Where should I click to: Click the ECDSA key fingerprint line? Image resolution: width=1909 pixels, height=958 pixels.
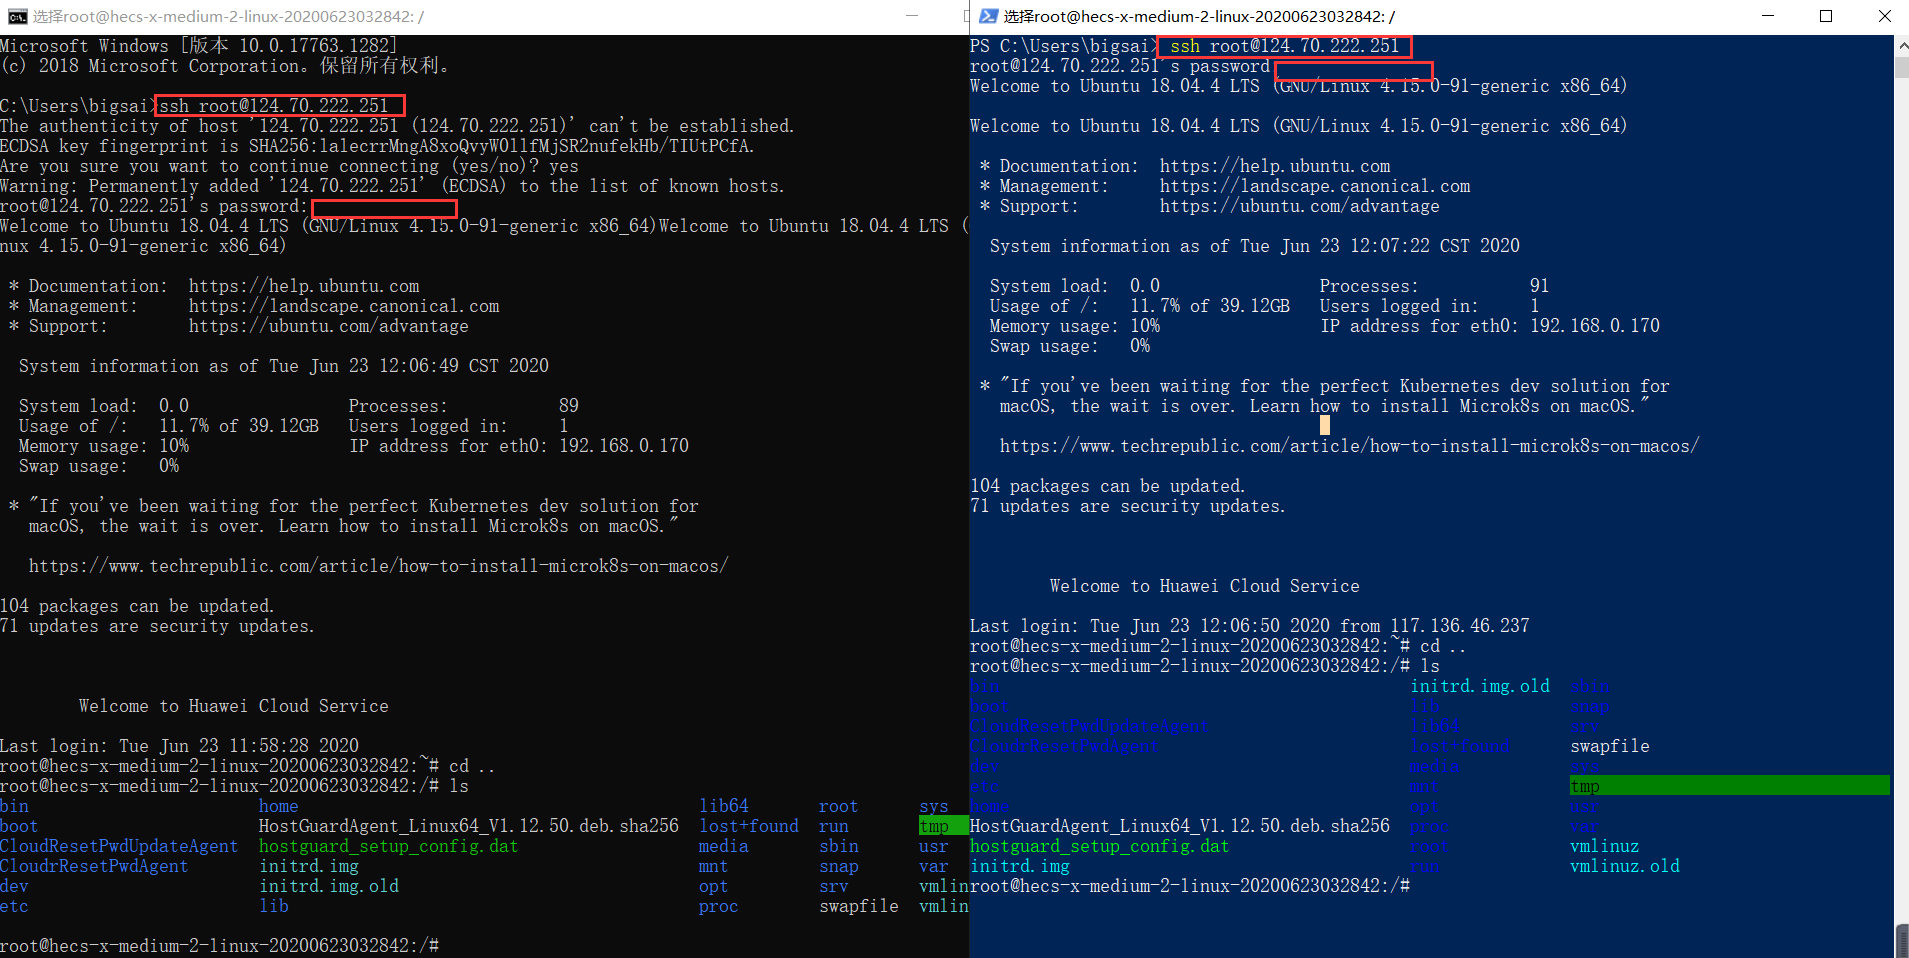point(378,146)
